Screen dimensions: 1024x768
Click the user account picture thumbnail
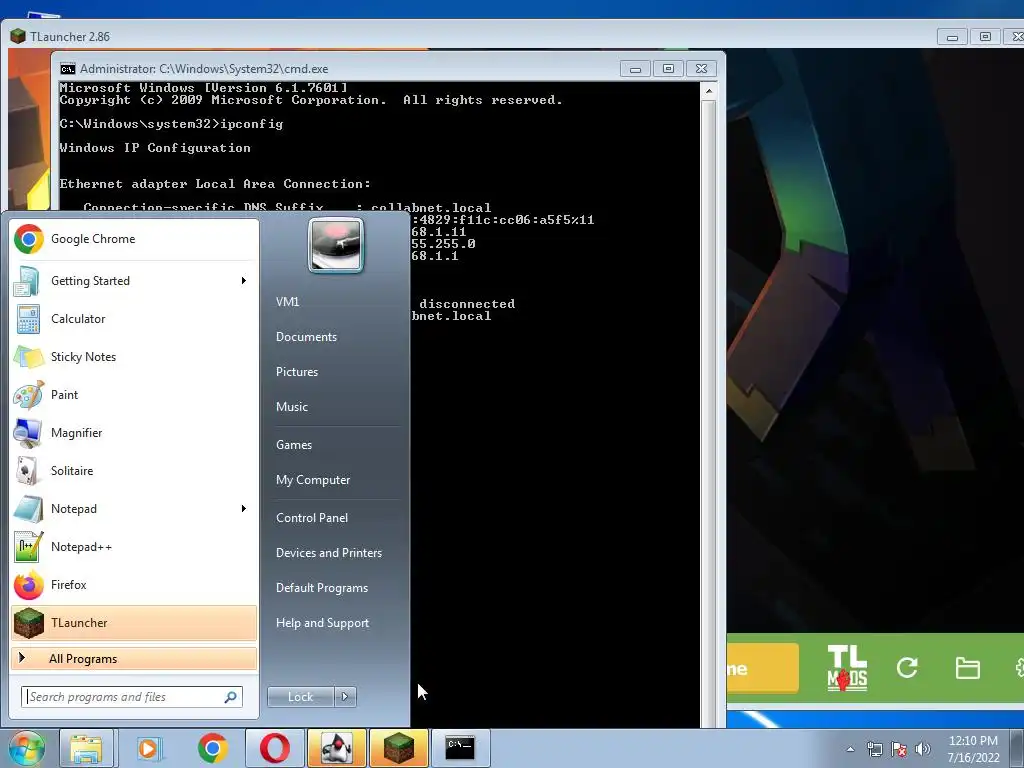(x=336, y=246)
